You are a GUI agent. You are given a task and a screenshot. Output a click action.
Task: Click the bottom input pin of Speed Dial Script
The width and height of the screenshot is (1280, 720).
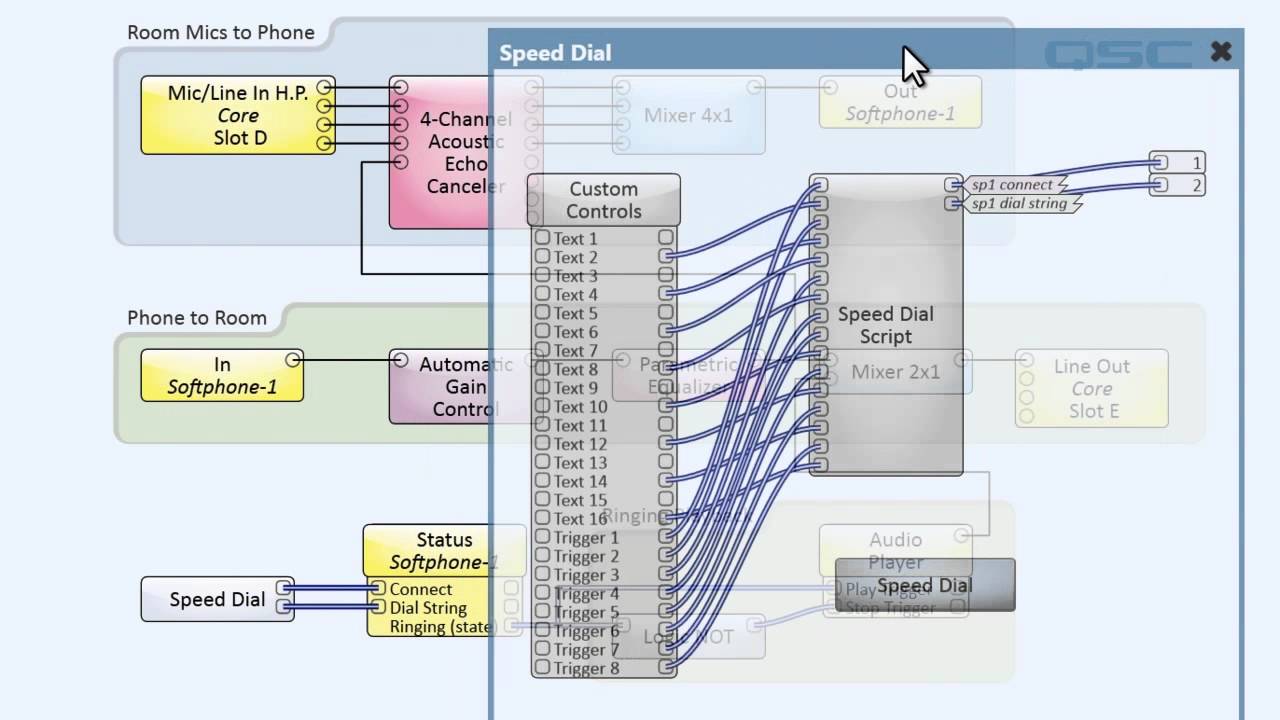[x=820, y=465]
